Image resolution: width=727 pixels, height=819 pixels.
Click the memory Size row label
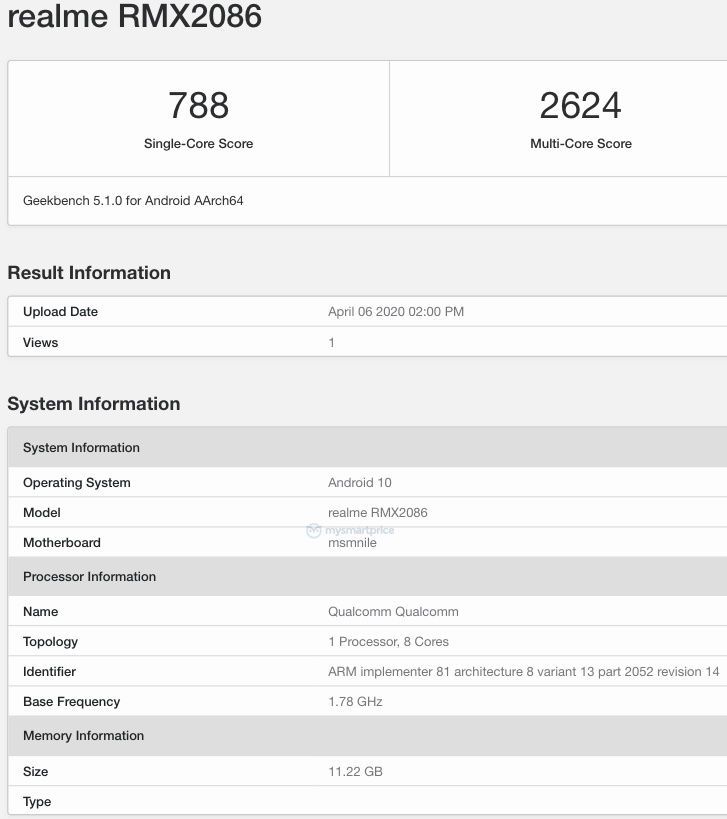pyautogui.click(x=36, y=772)
